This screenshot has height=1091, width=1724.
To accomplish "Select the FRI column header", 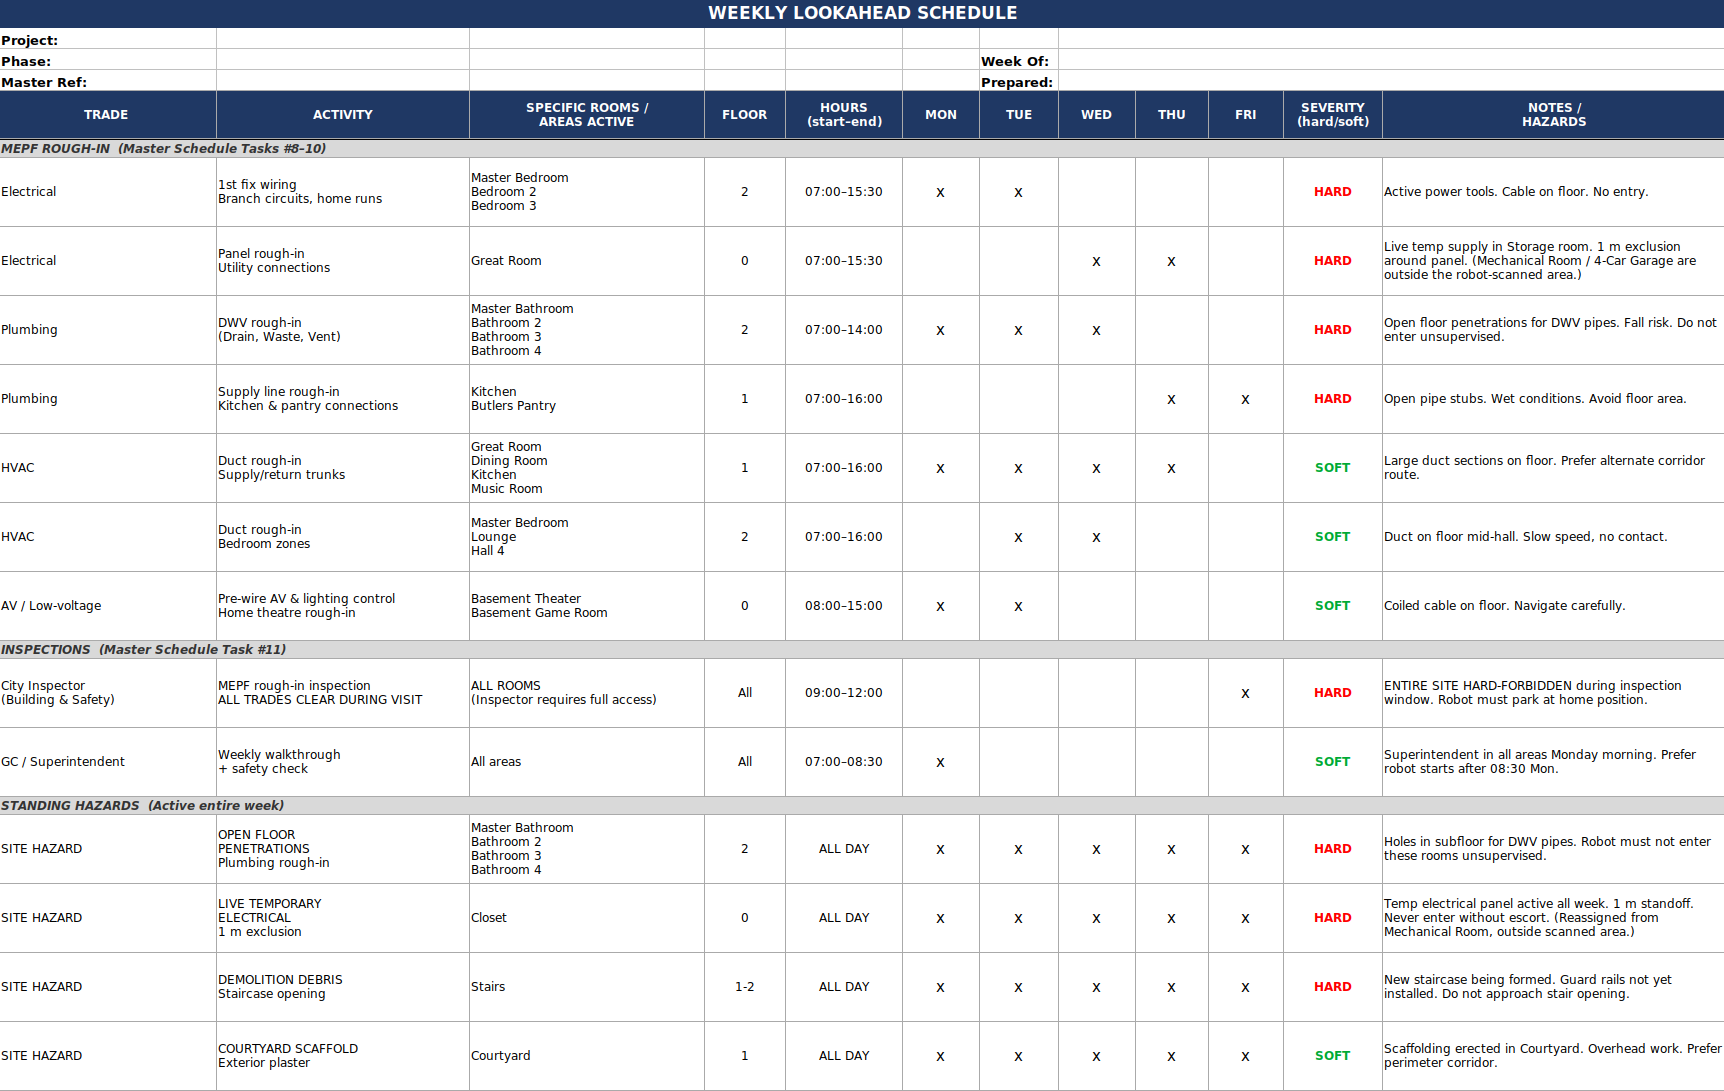I will pos(1246,115).
